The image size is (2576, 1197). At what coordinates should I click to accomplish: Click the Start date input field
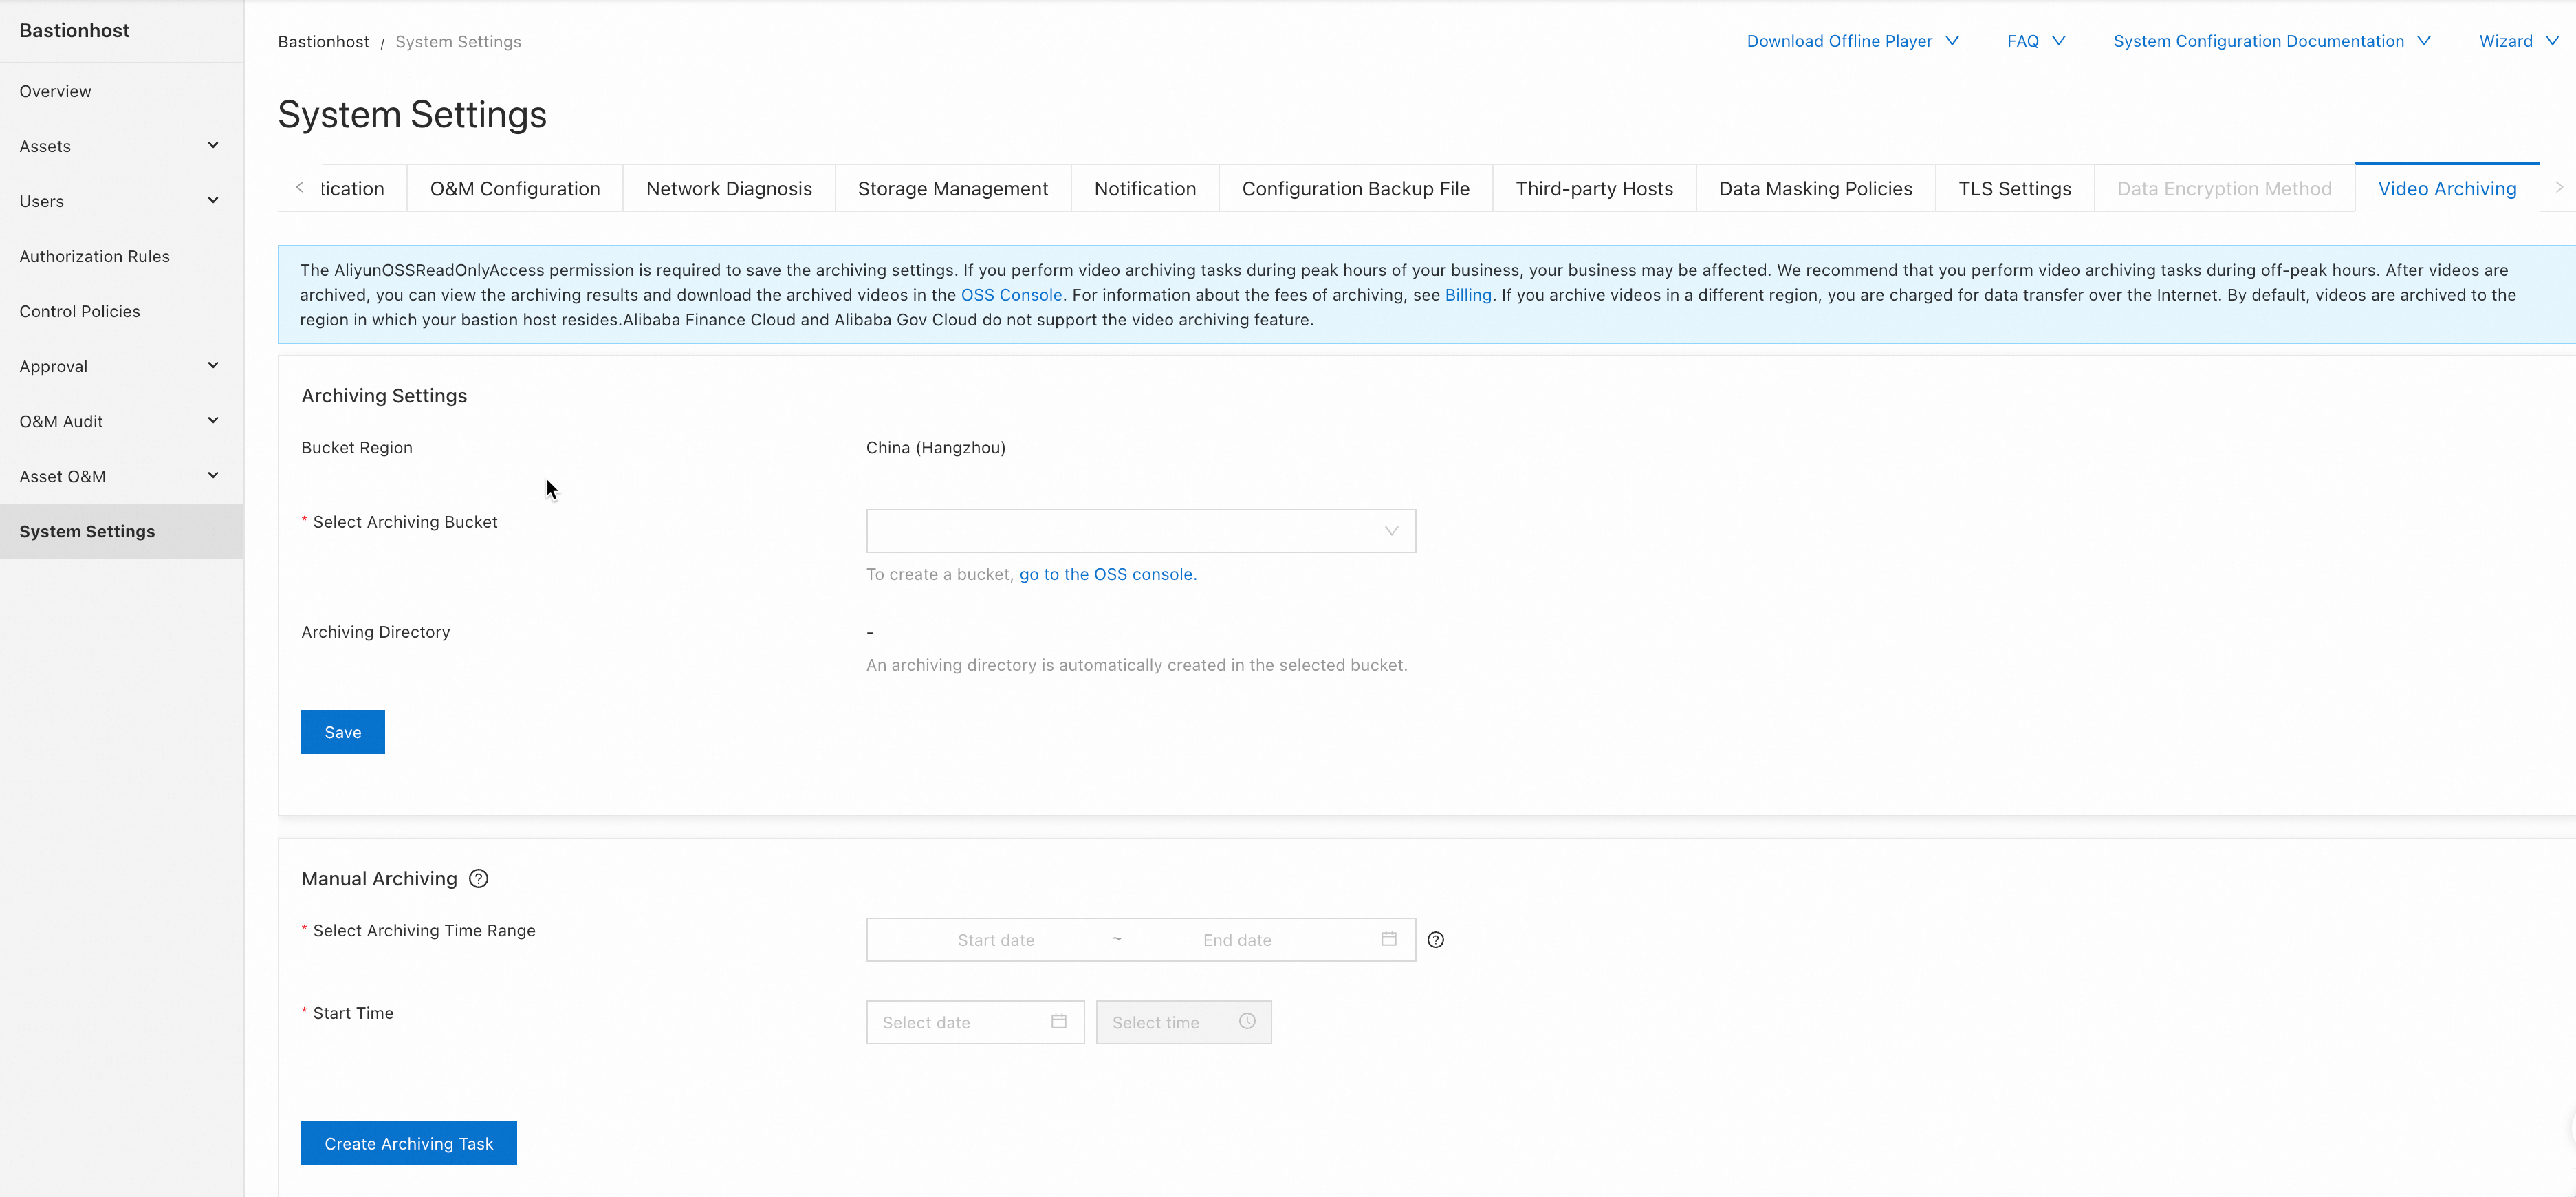coord(995,940)
